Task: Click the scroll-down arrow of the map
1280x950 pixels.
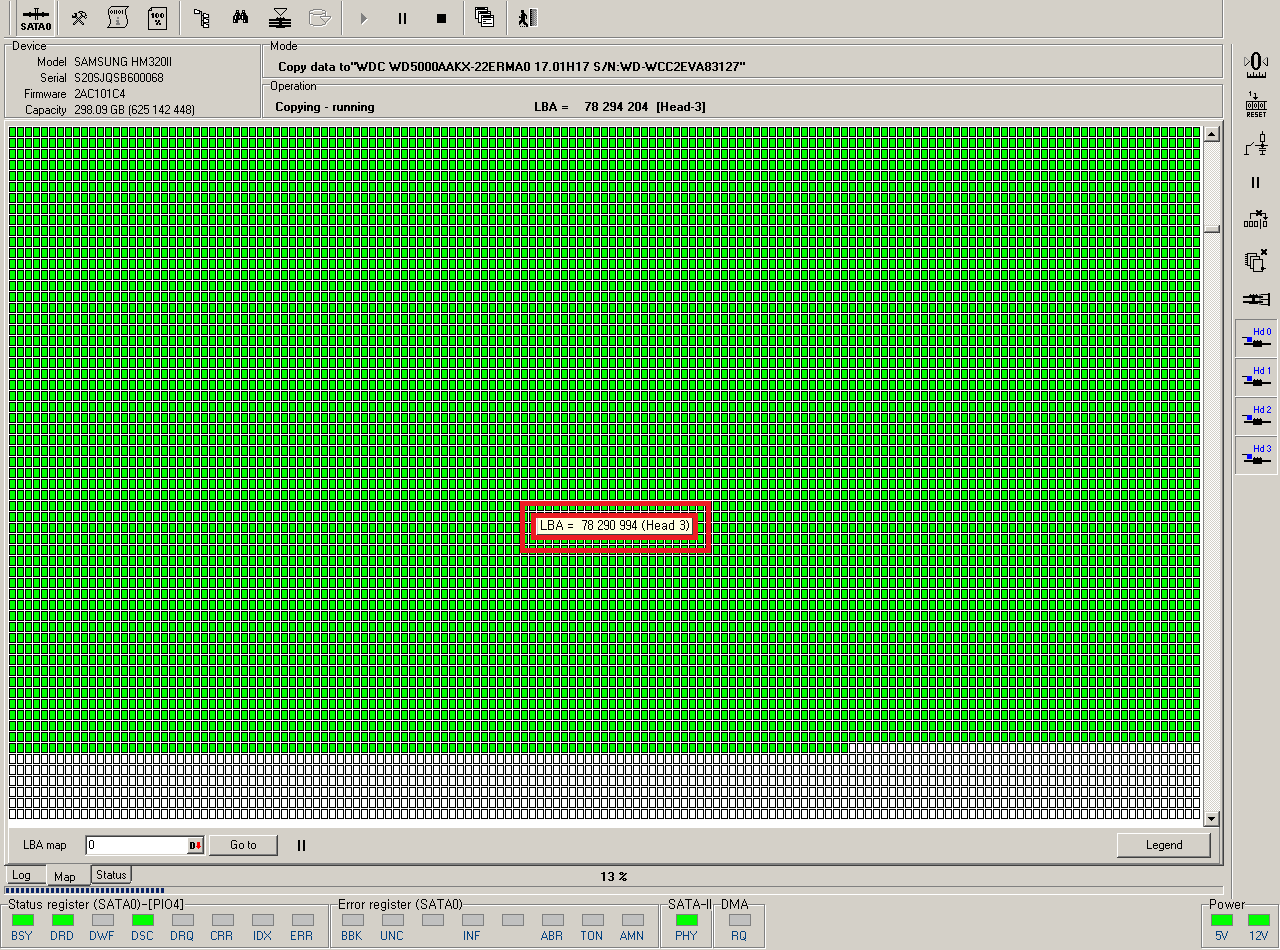Action: [1212, 819]
